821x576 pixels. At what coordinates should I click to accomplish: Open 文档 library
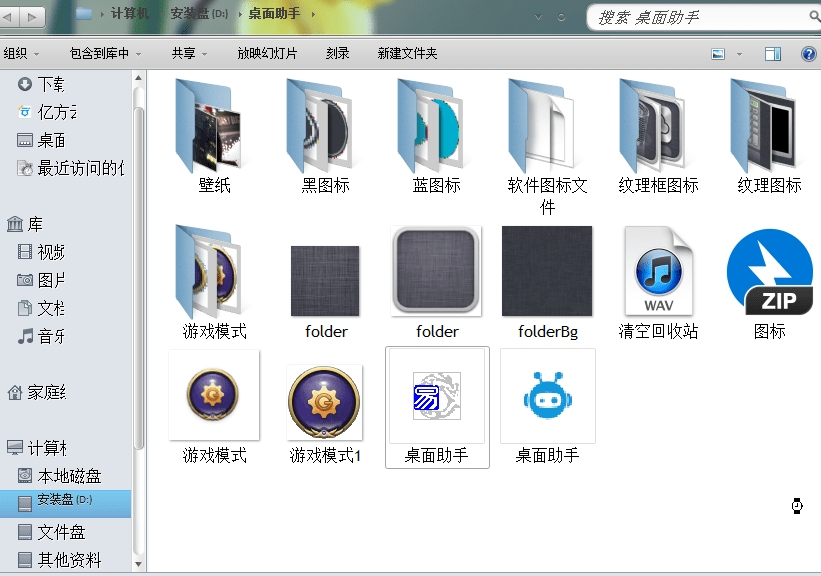pyautogui.click(x=41, y=308)
